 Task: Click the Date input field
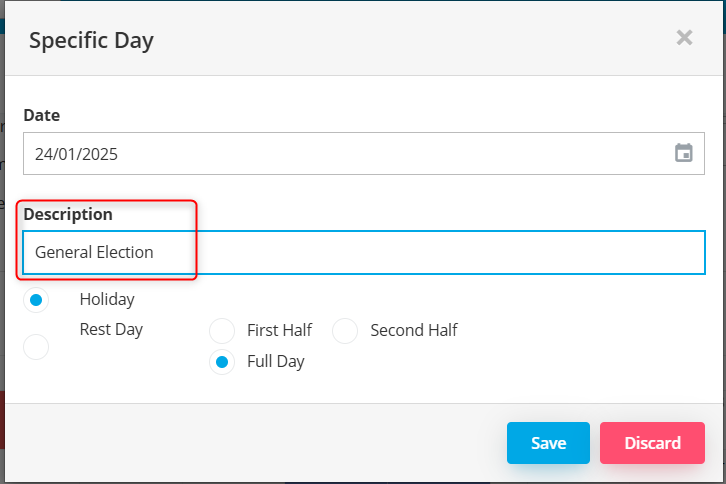tap(340, 154)
